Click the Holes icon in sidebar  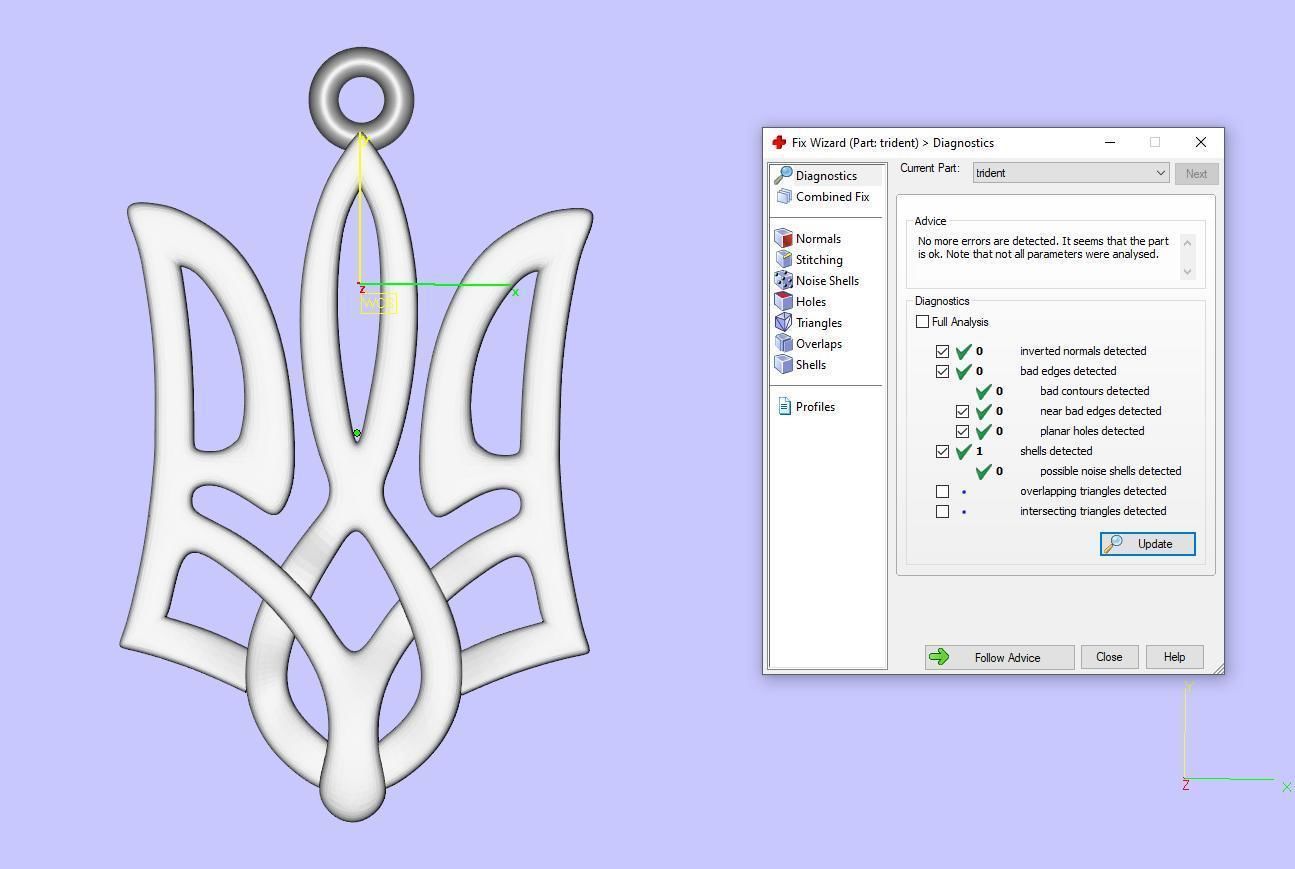tap(784, 302)
